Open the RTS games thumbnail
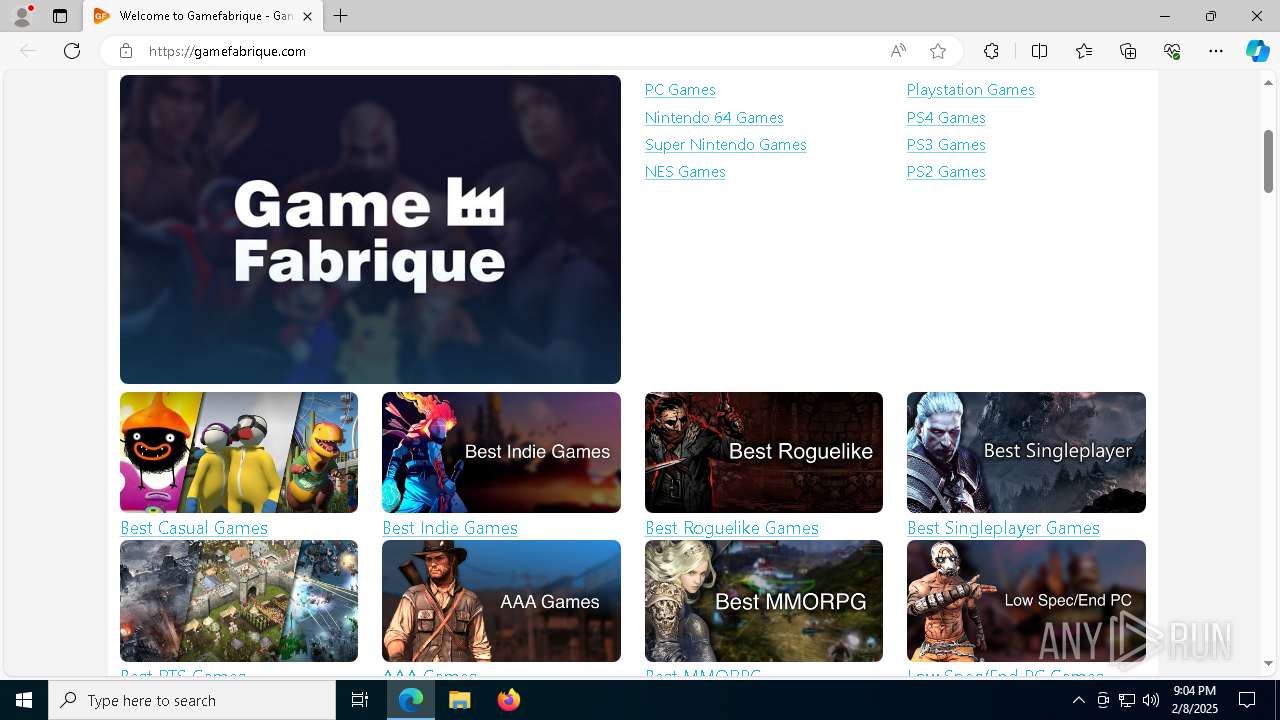This screenshot has width=1280, height=720. tap(239, 601)
